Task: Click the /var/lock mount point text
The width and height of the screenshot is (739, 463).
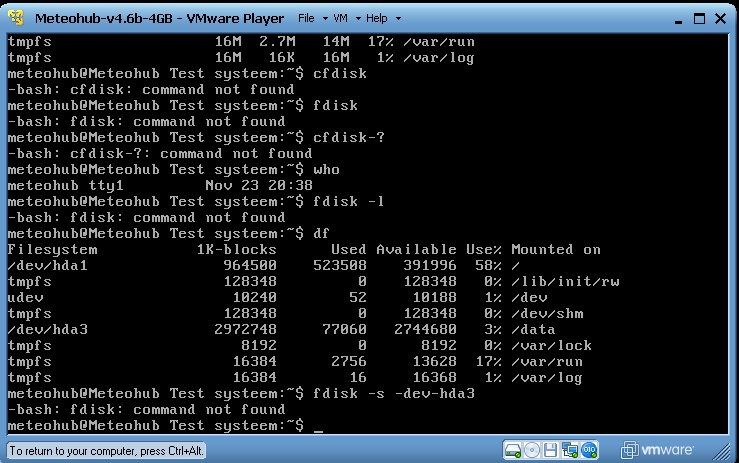Action: (x=551, y=346)
